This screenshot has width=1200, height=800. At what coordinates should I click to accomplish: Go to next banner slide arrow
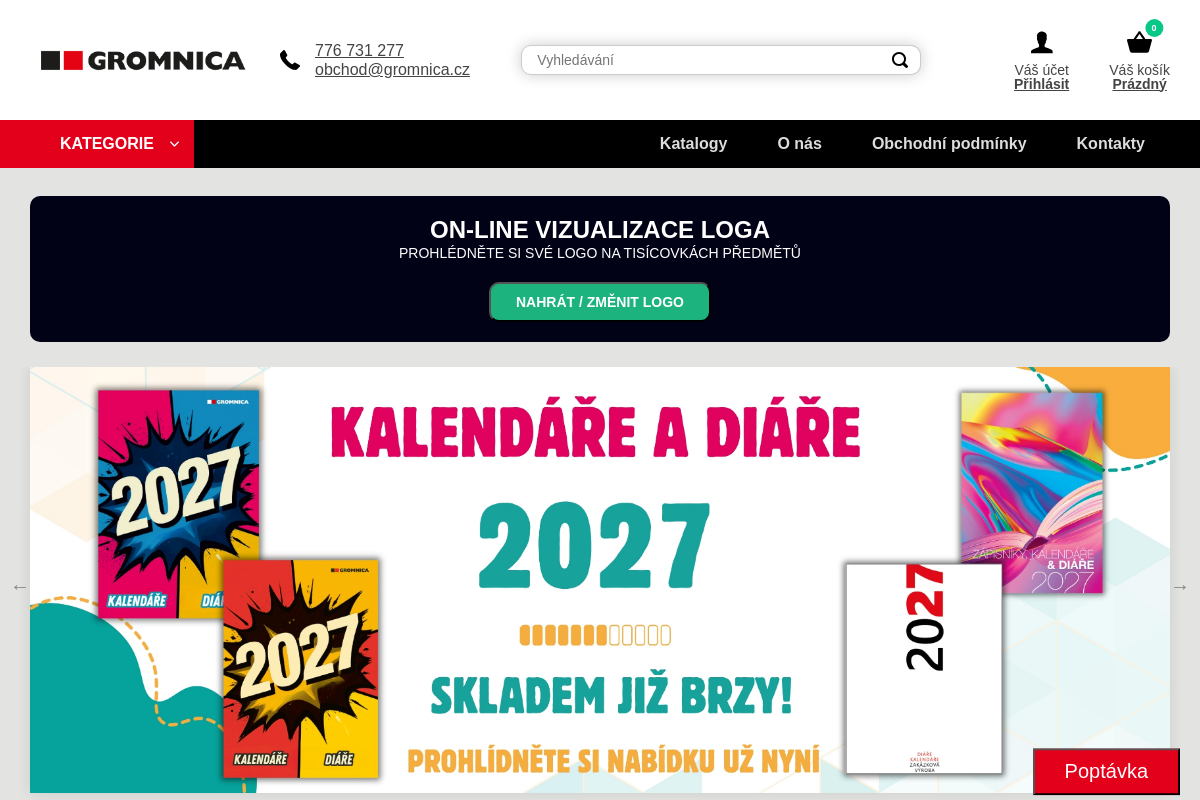pyautogui.click(x=1180, y=587)
